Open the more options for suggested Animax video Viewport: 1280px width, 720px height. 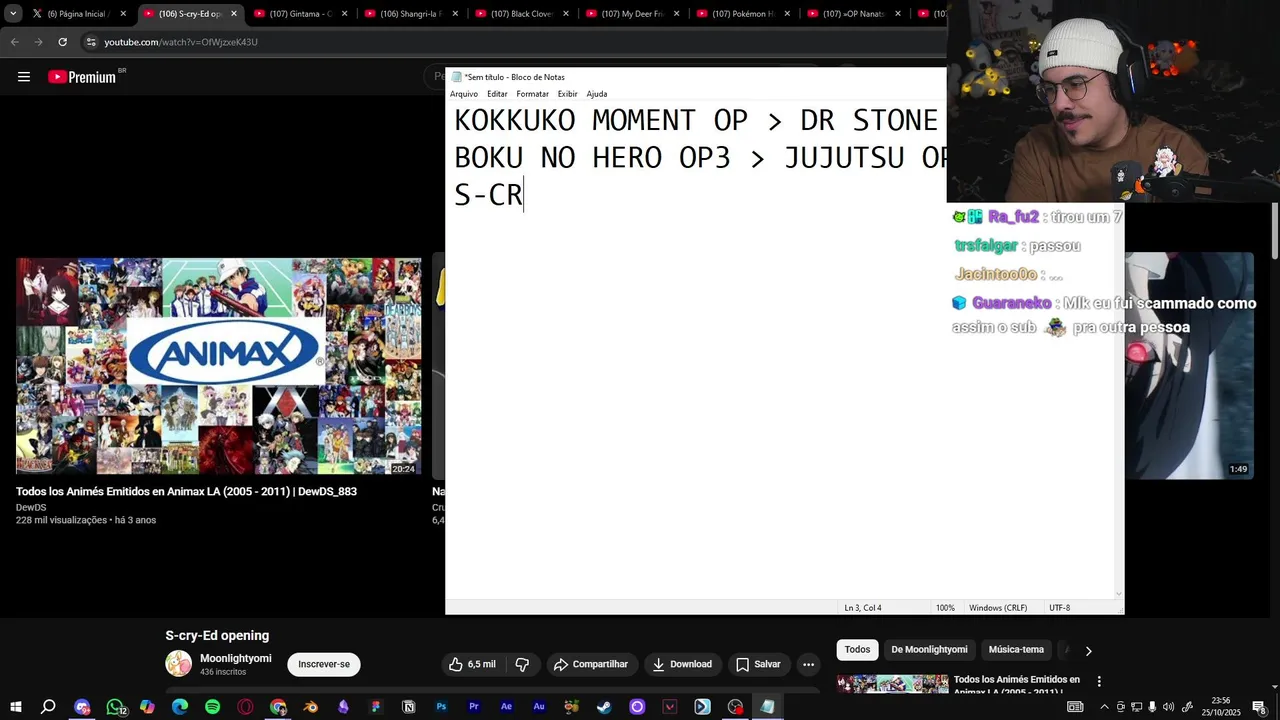click(x=1099, y=681)
